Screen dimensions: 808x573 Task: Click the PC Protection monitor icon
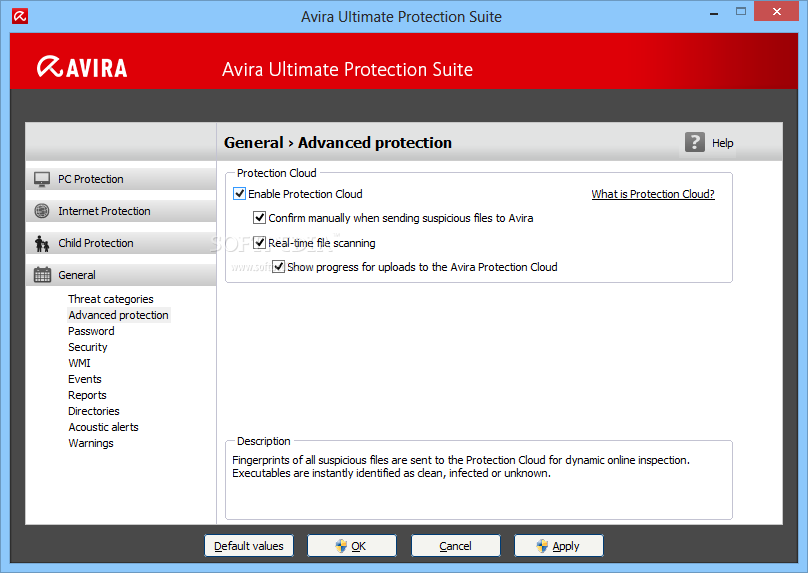(42, 179)
